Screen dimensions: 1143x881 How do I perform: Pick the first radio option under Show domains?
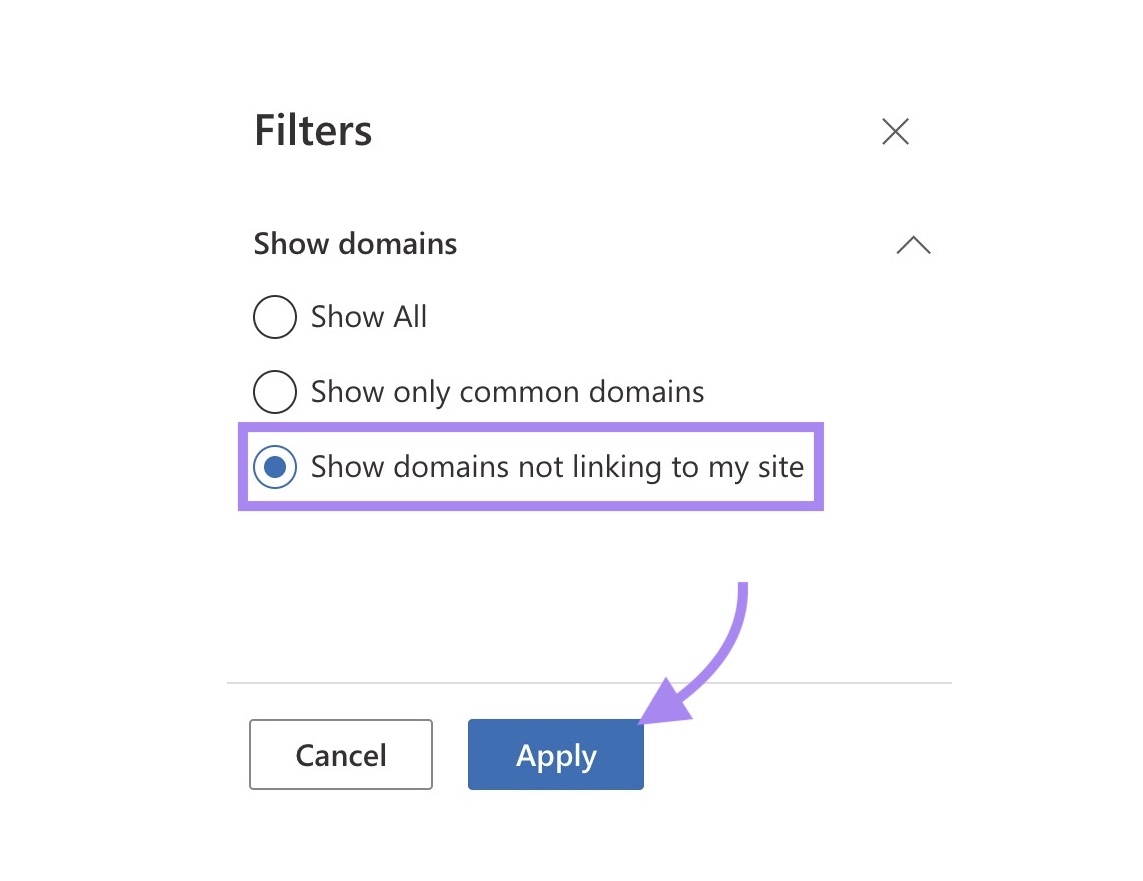coord(274,317)
